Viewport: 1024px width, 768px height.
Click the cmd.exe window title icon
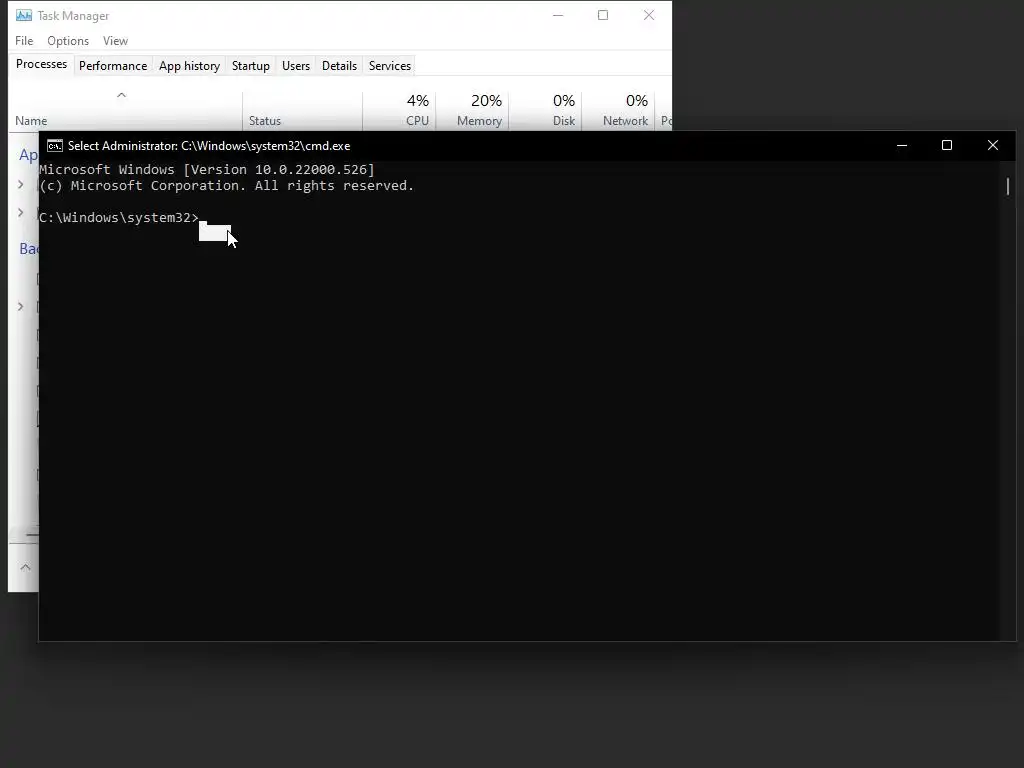point(55,146)
